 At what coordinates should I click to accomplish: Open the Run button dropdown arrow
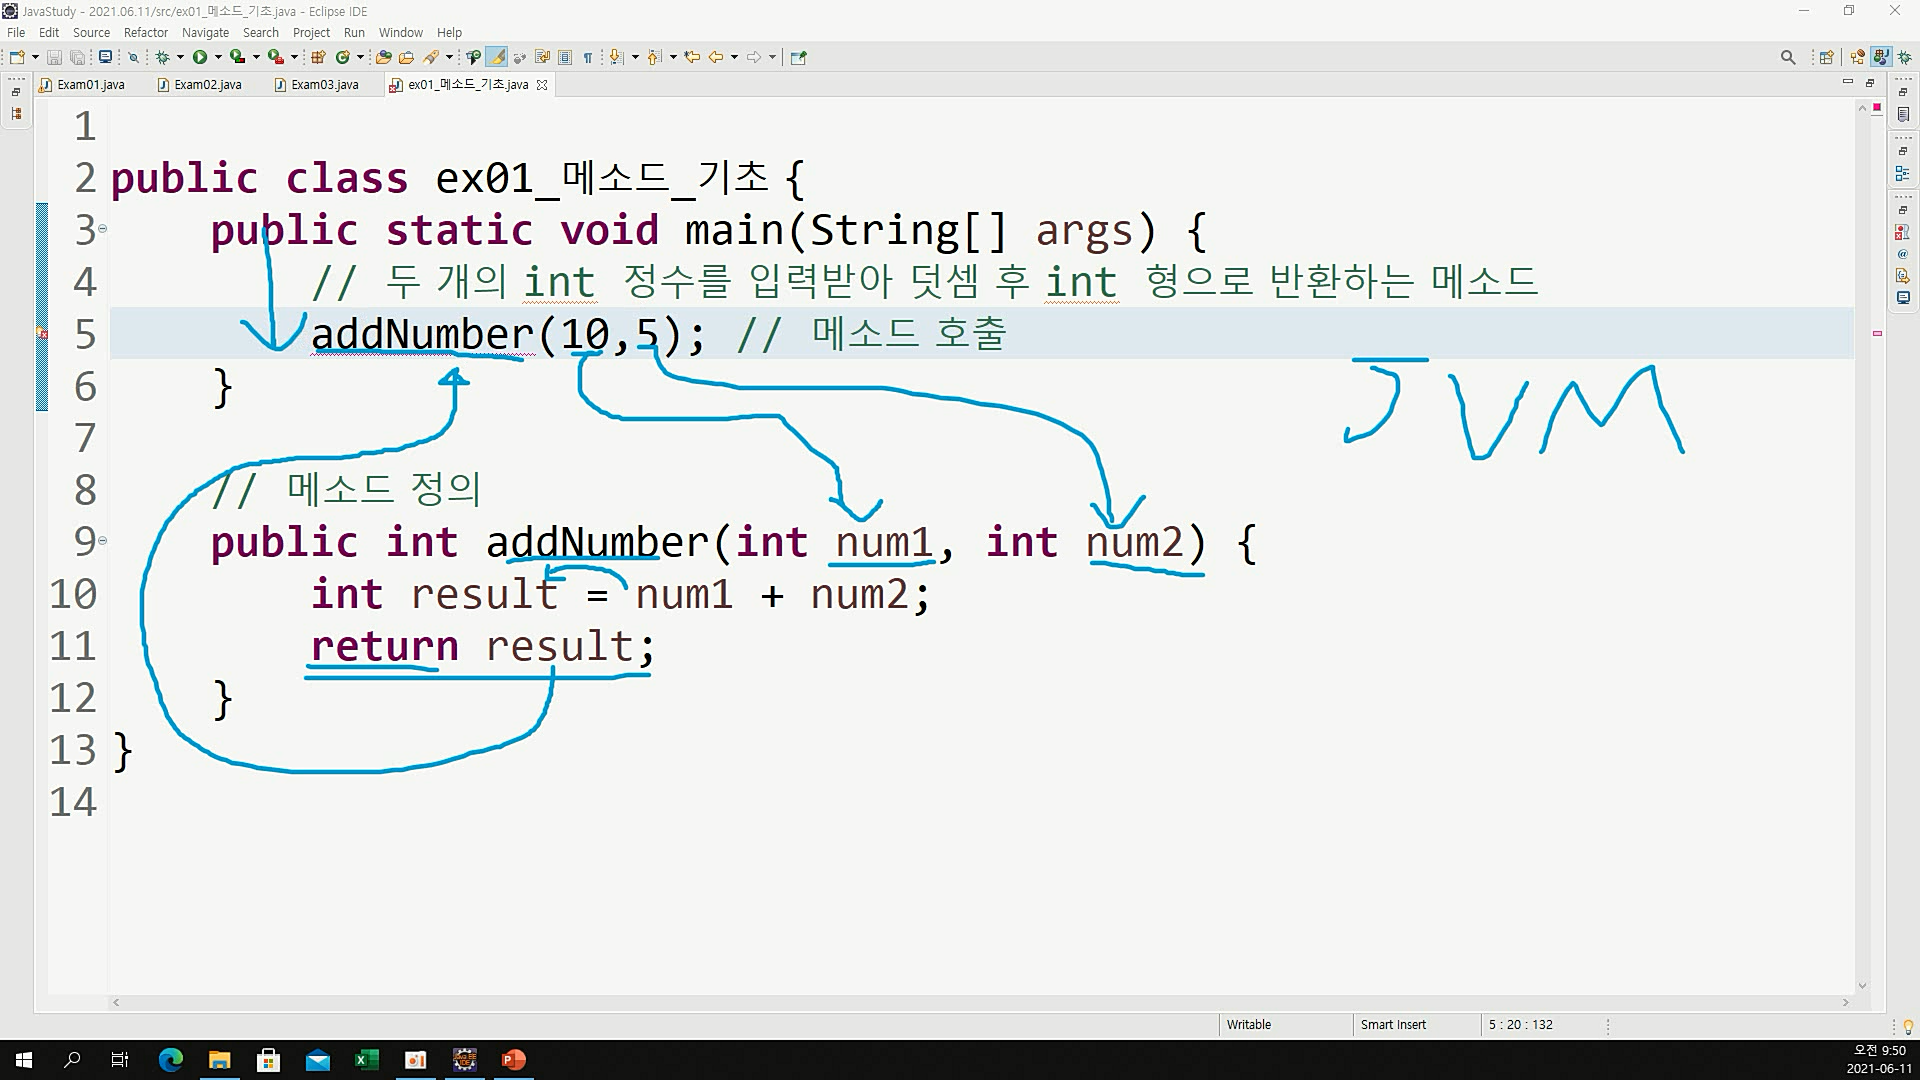tap(218, 57)
